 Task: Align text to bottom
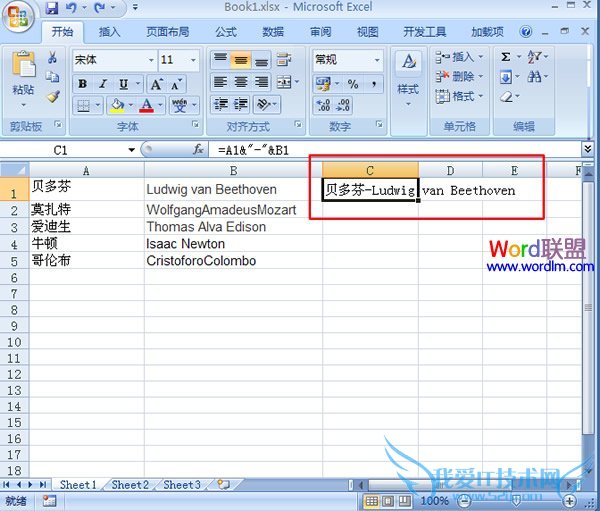tap(261, 60)
